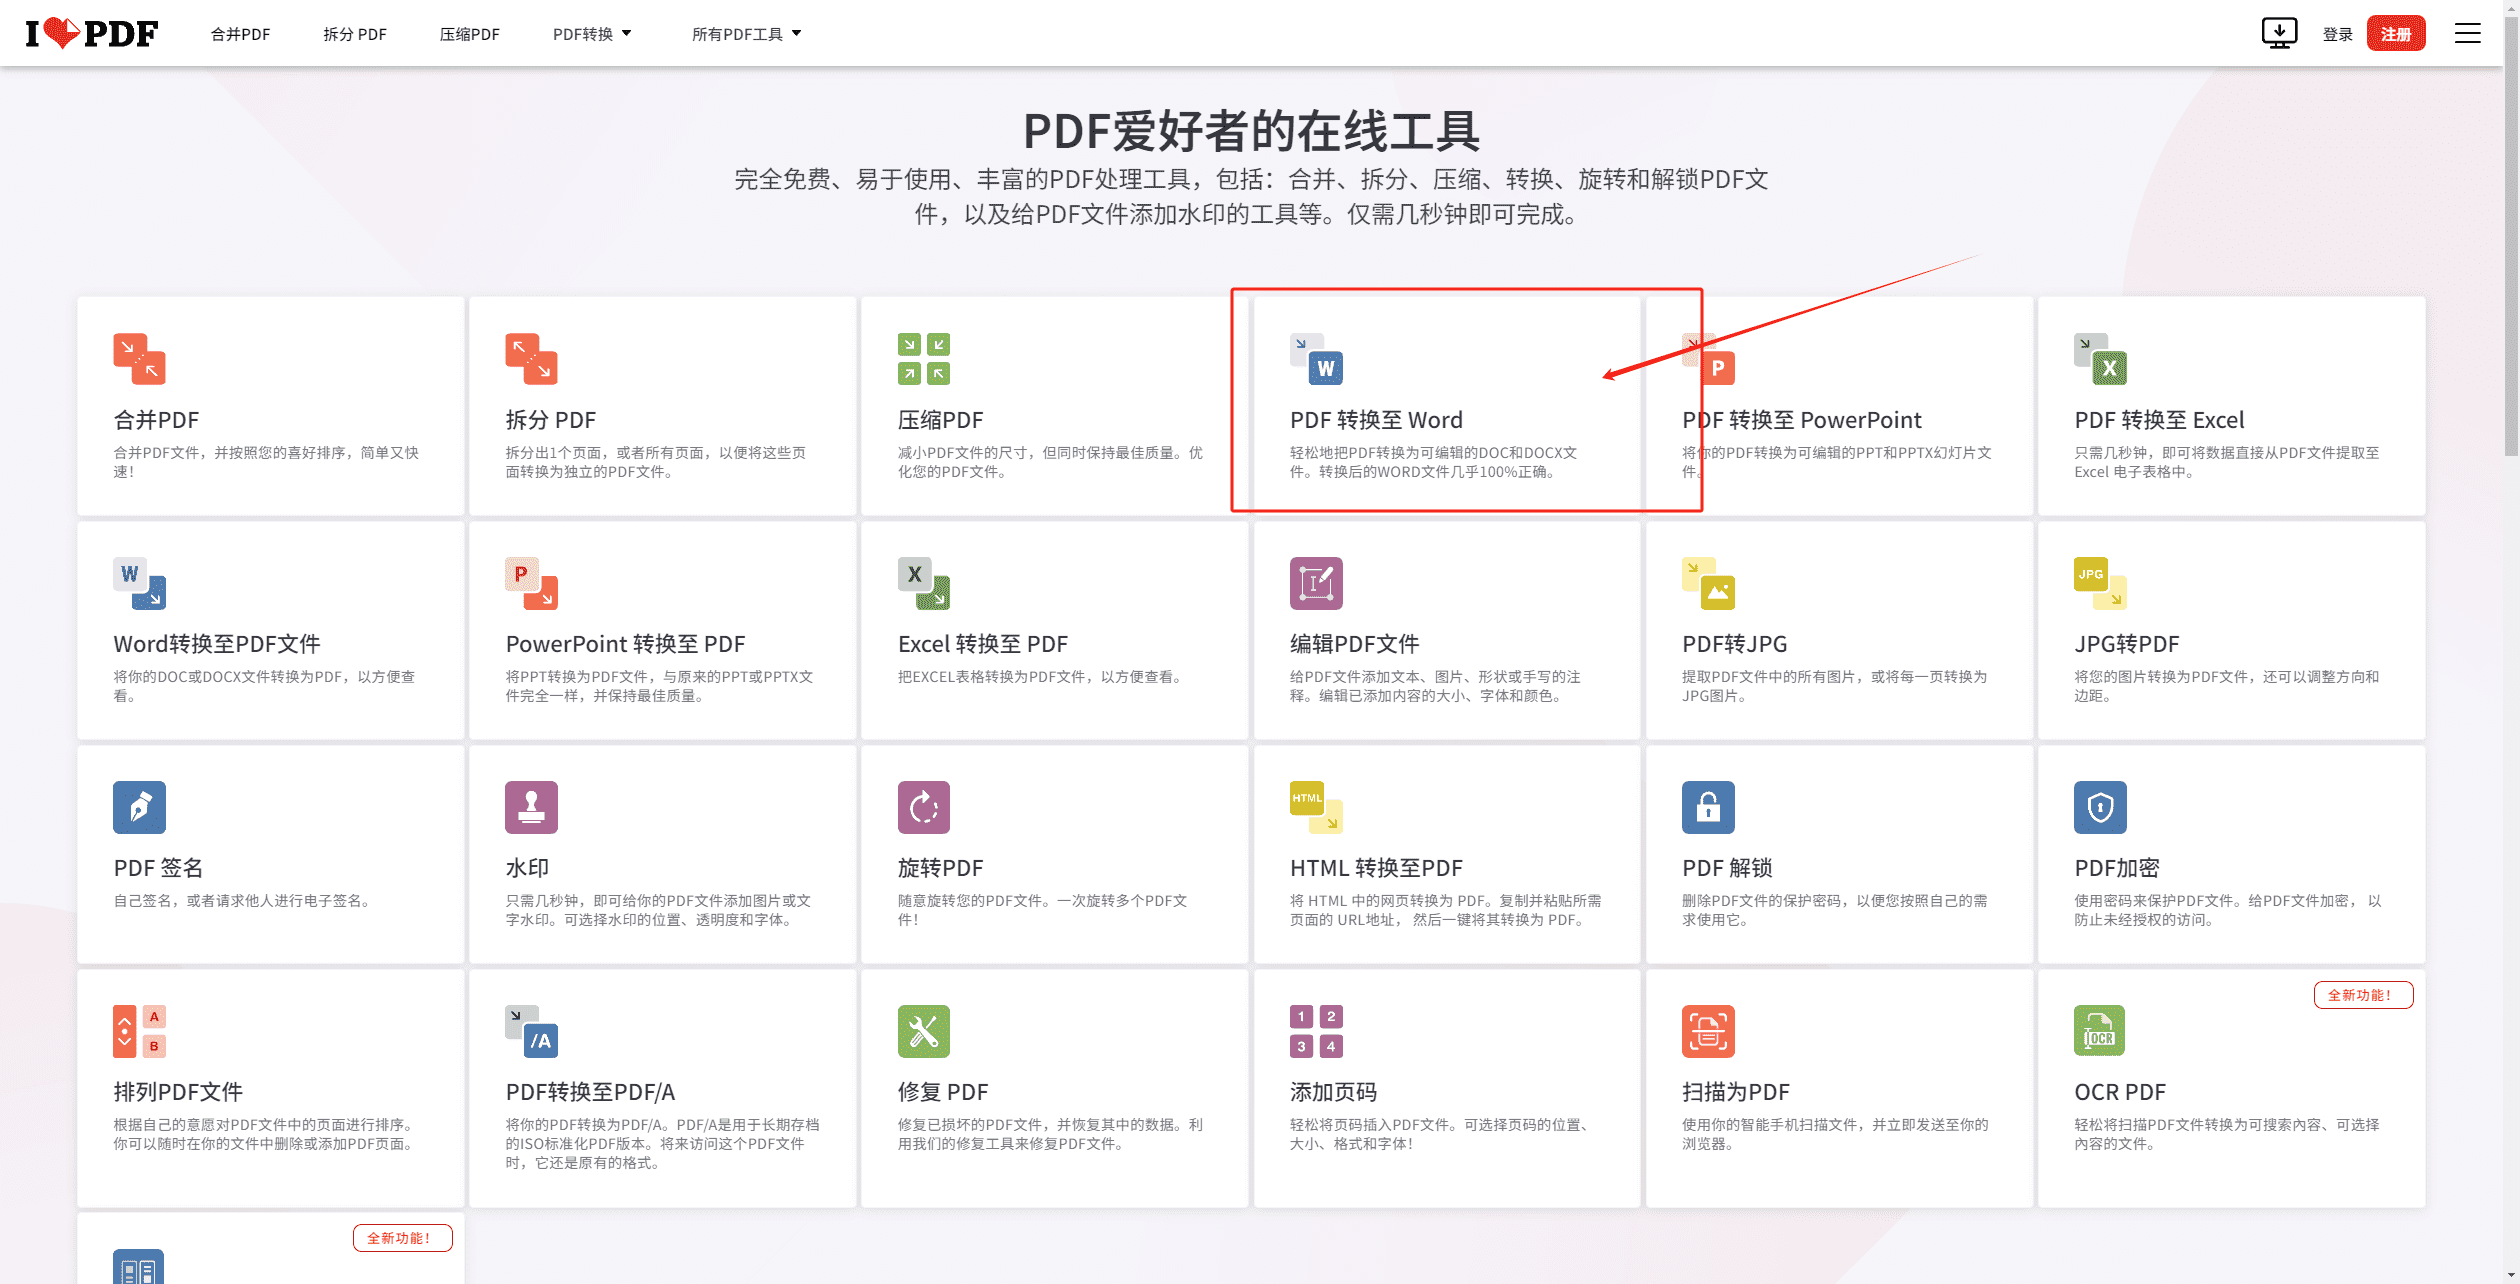This screenshot has height=1284, width=2520.
Task: Open the PDF 解锁 unlock icon
Action: point(1708,807)
